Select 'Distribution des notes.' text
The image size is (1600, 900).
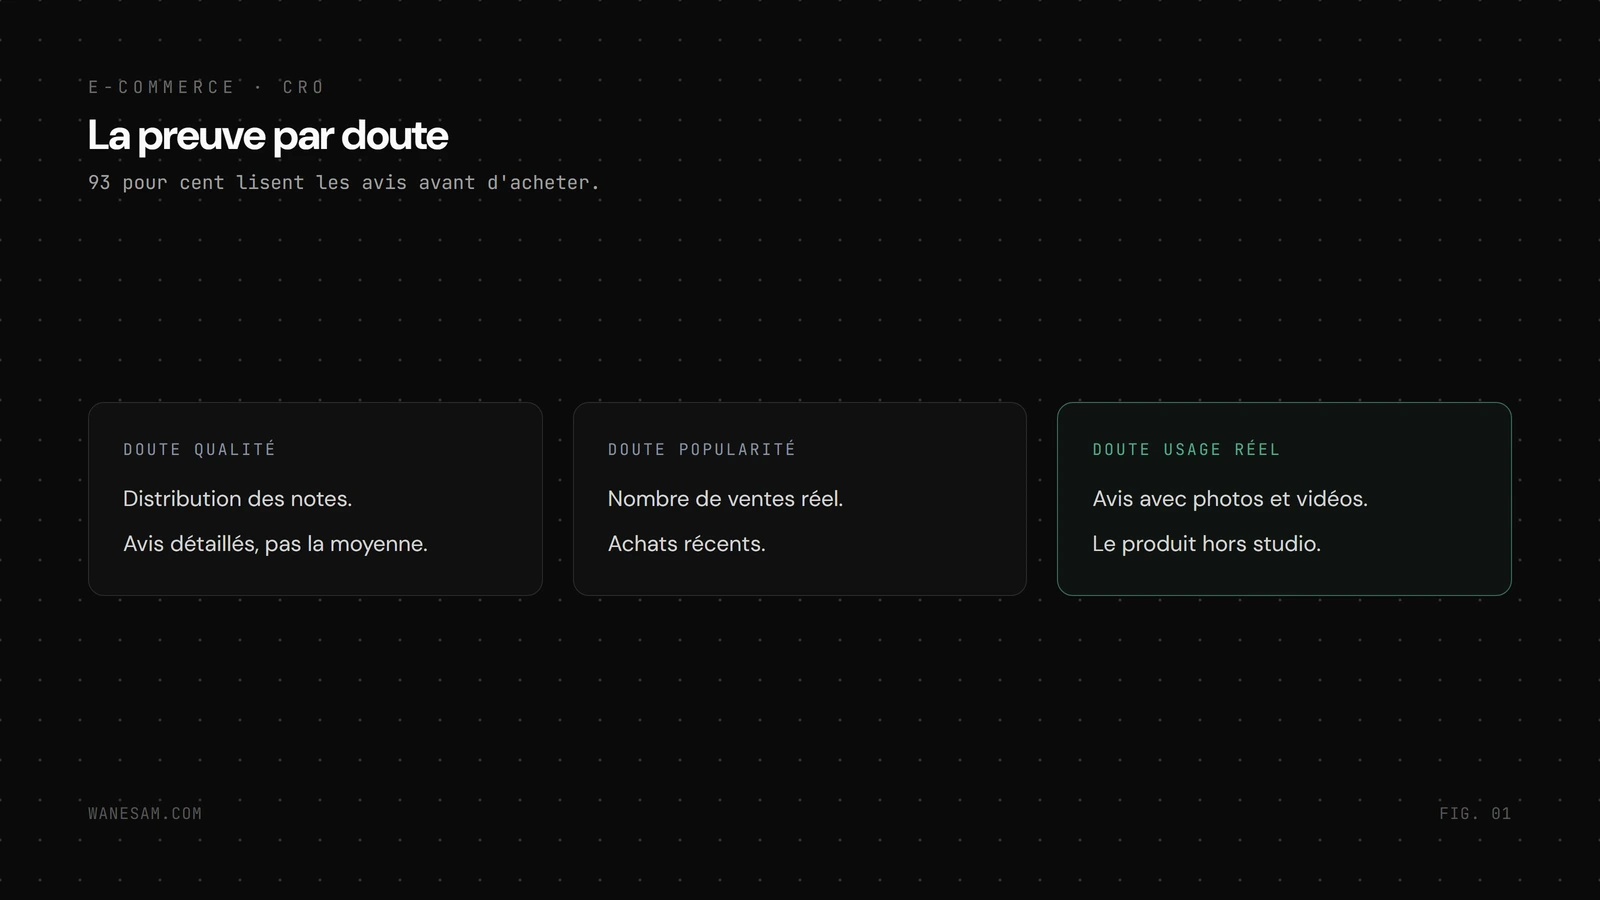pos(238,499)
